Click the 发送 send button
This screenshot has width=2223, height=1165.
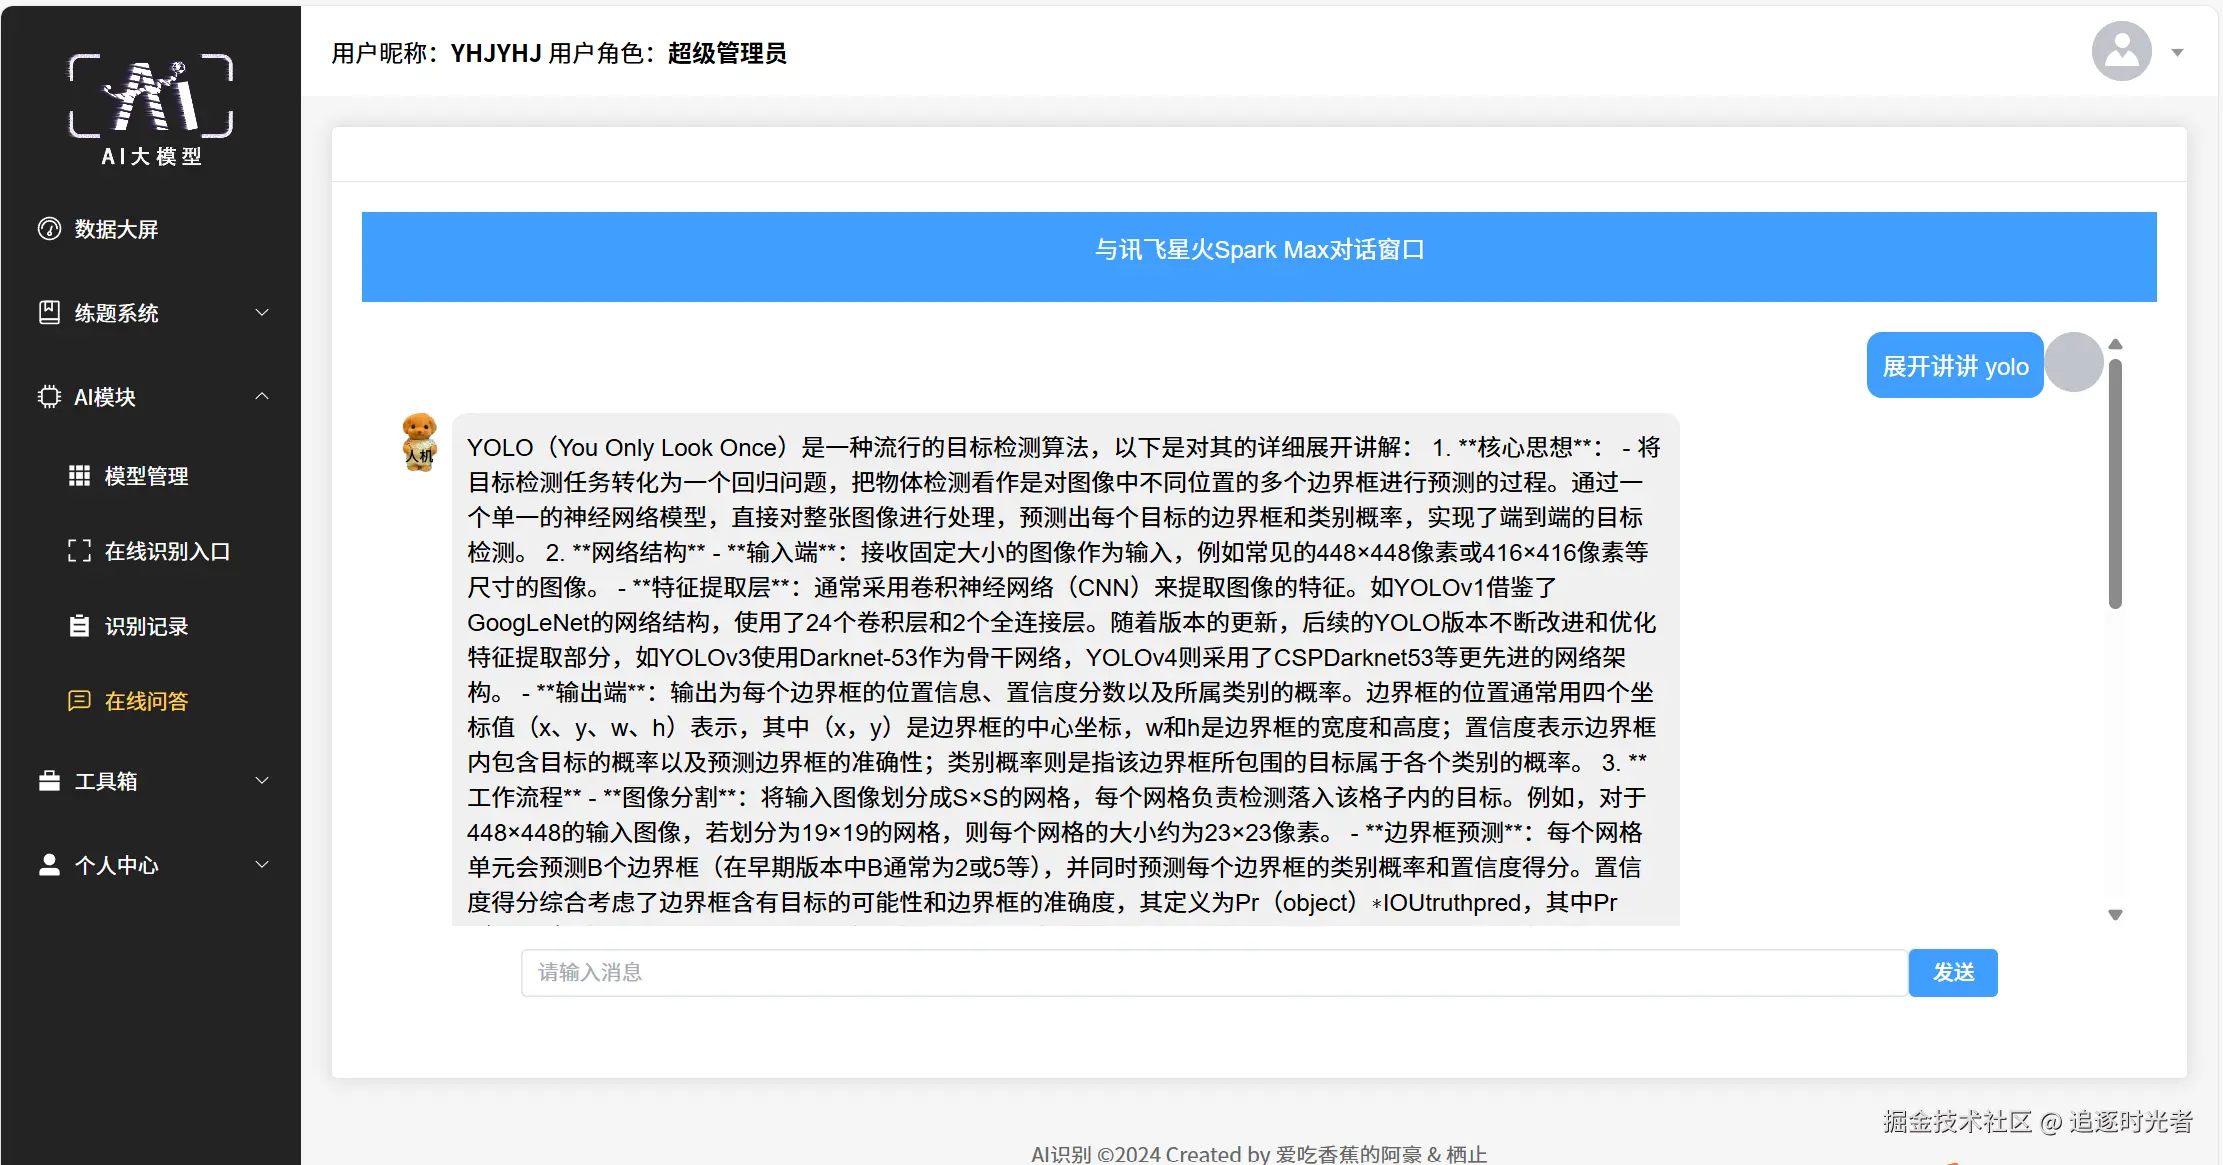[1952, 972]
